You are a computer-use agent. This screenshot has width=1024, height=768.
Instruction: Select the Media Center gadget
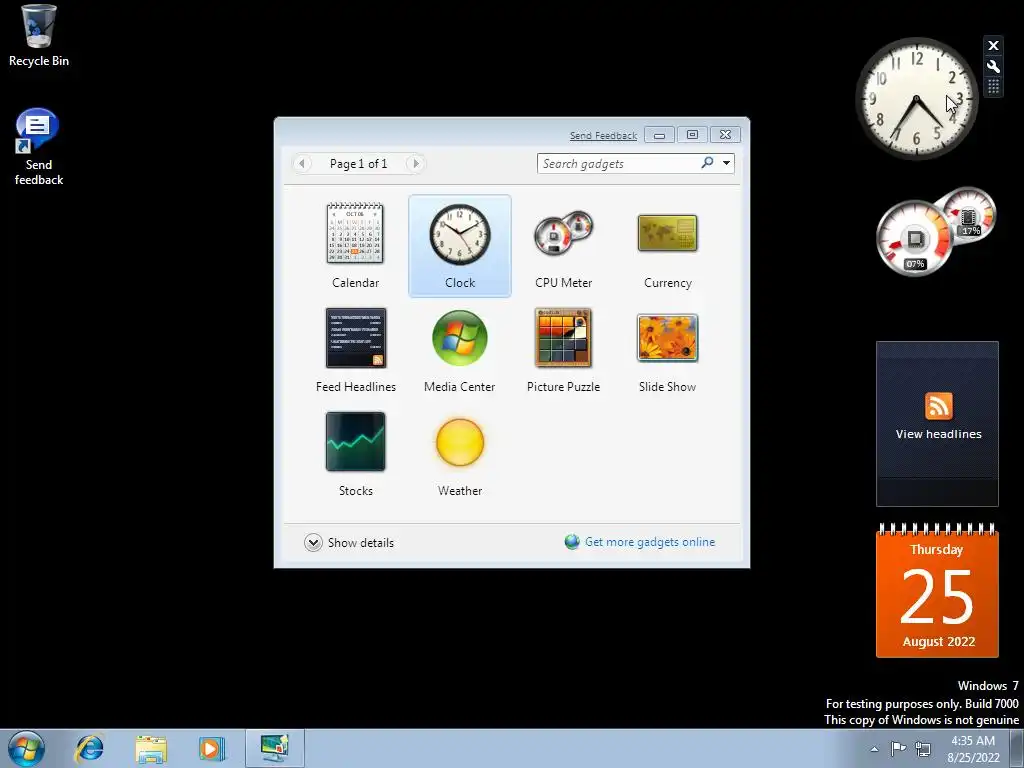[x=460, y=338]
